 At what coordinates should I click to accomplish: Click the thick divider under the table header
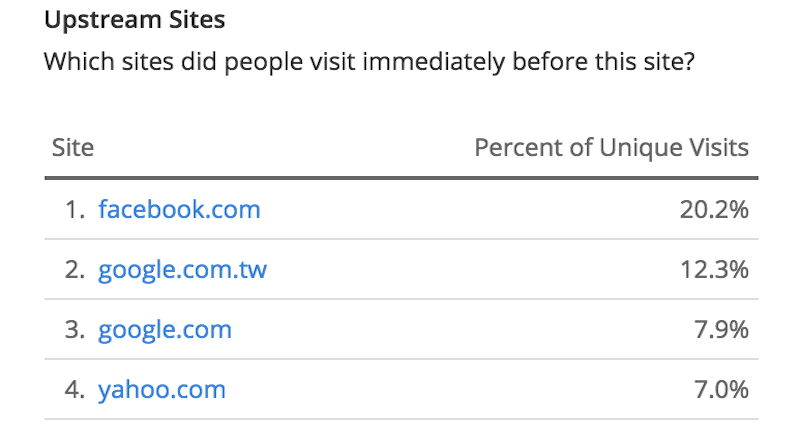click(x=402, y=178)
